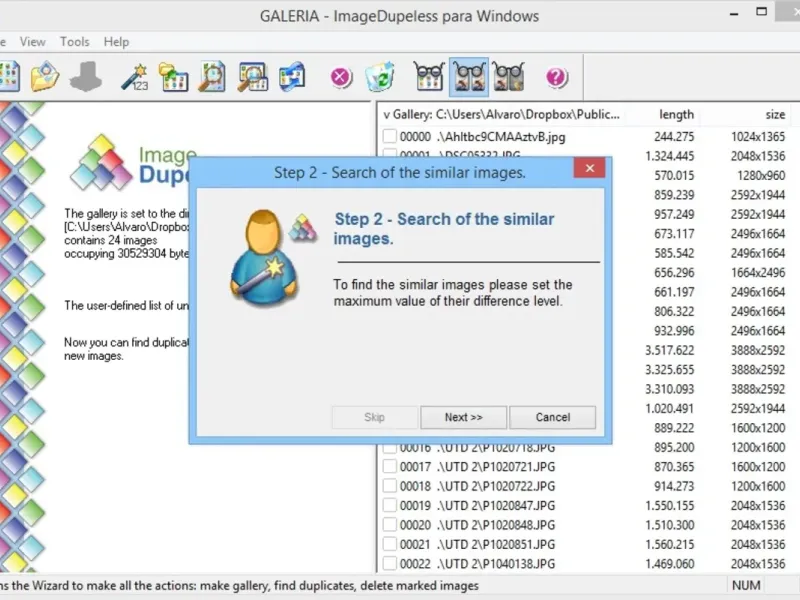Click the Gallery path column header

tap(502, 114)
